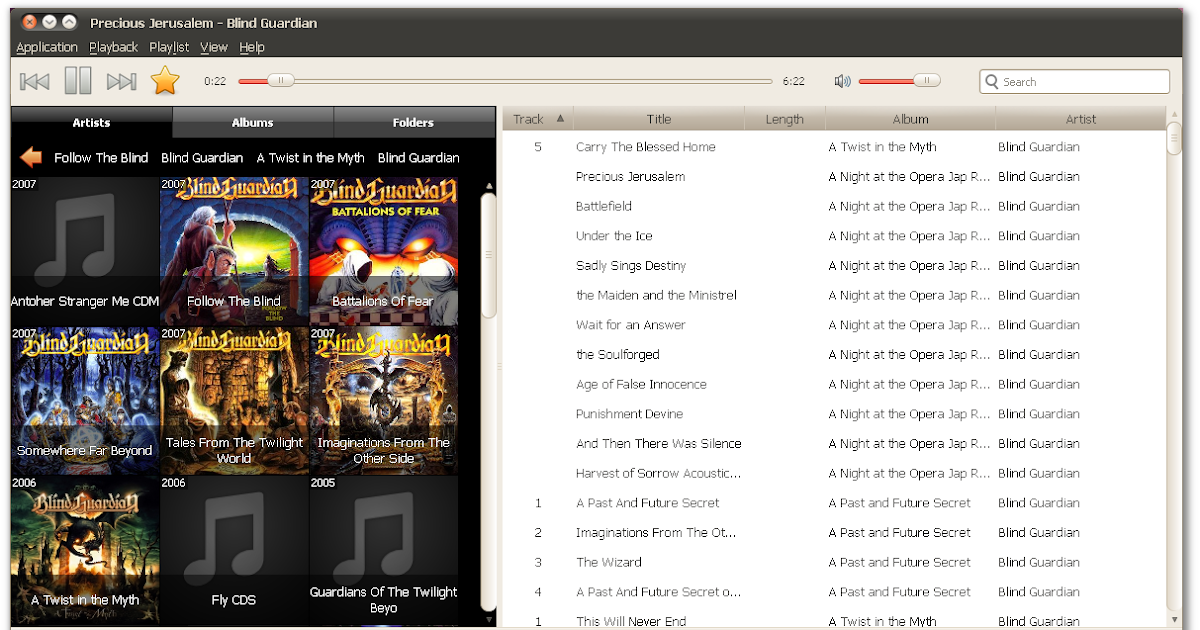
Task: Open Imaginations From The Other Side album
Action: (x=383, y=400)
